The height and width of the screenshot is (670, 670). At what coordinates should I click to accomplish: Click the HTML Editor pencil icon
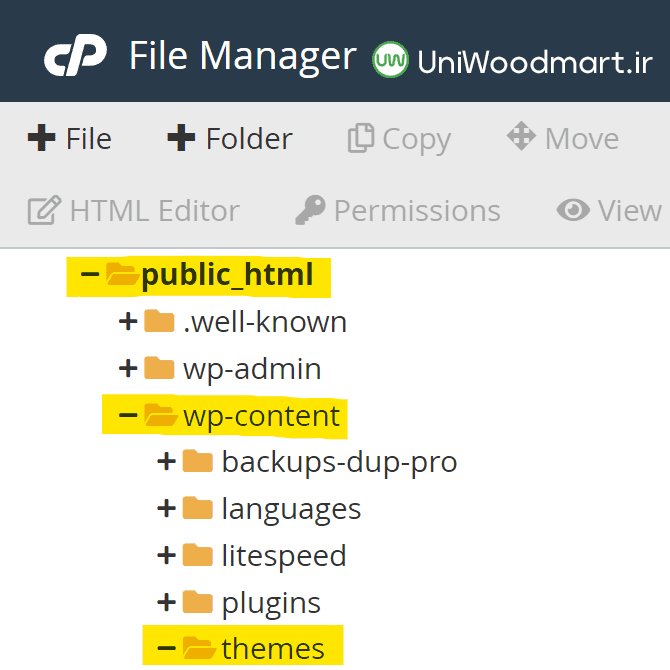tap(44, 210)
